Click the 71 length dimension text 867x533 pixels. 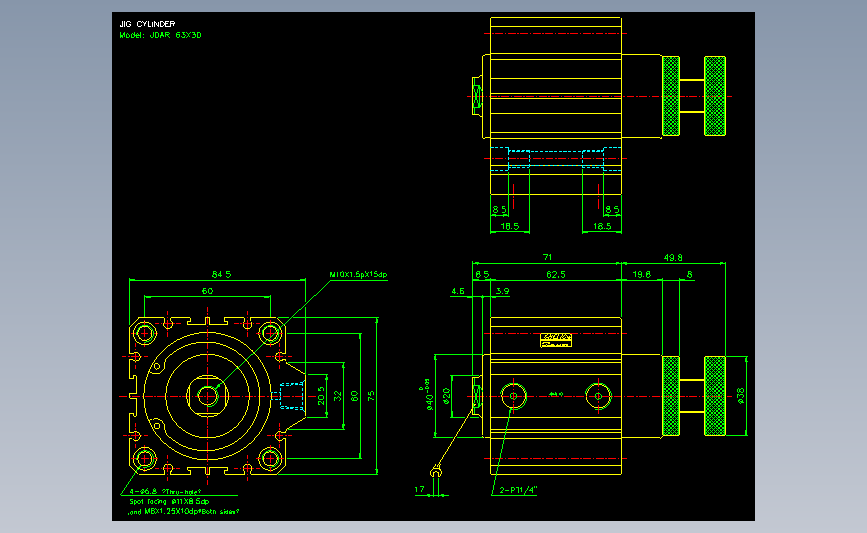click(547, 257)
